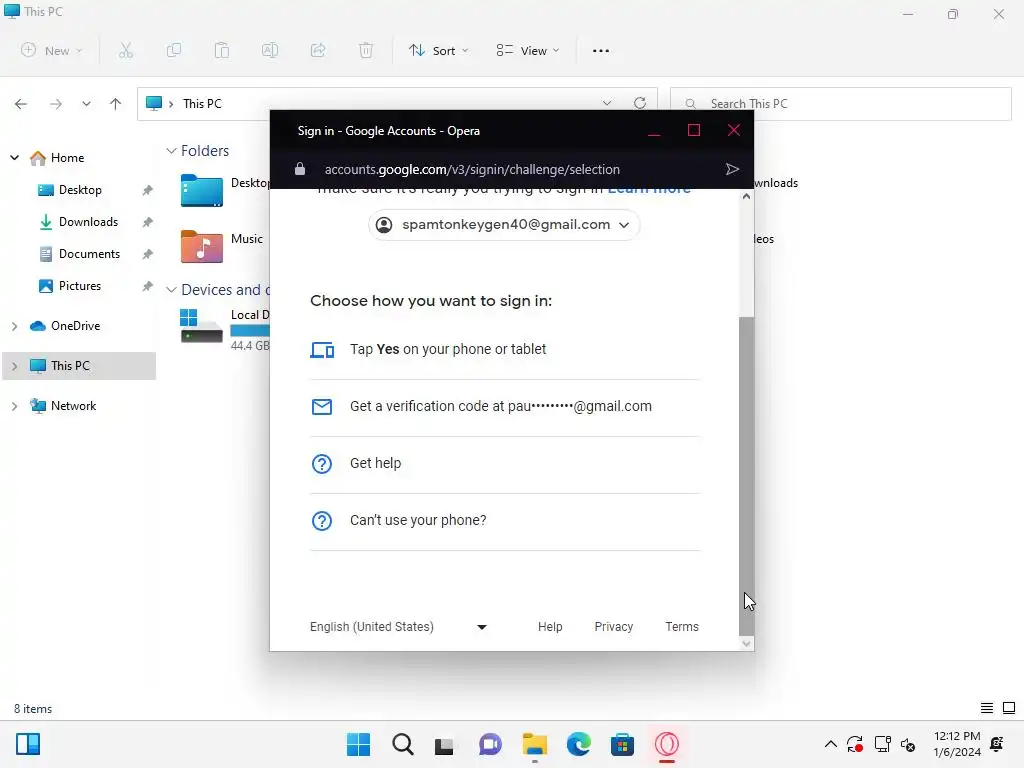
Task: Launch the Chat app from taskbar
Action: [490, 744]
